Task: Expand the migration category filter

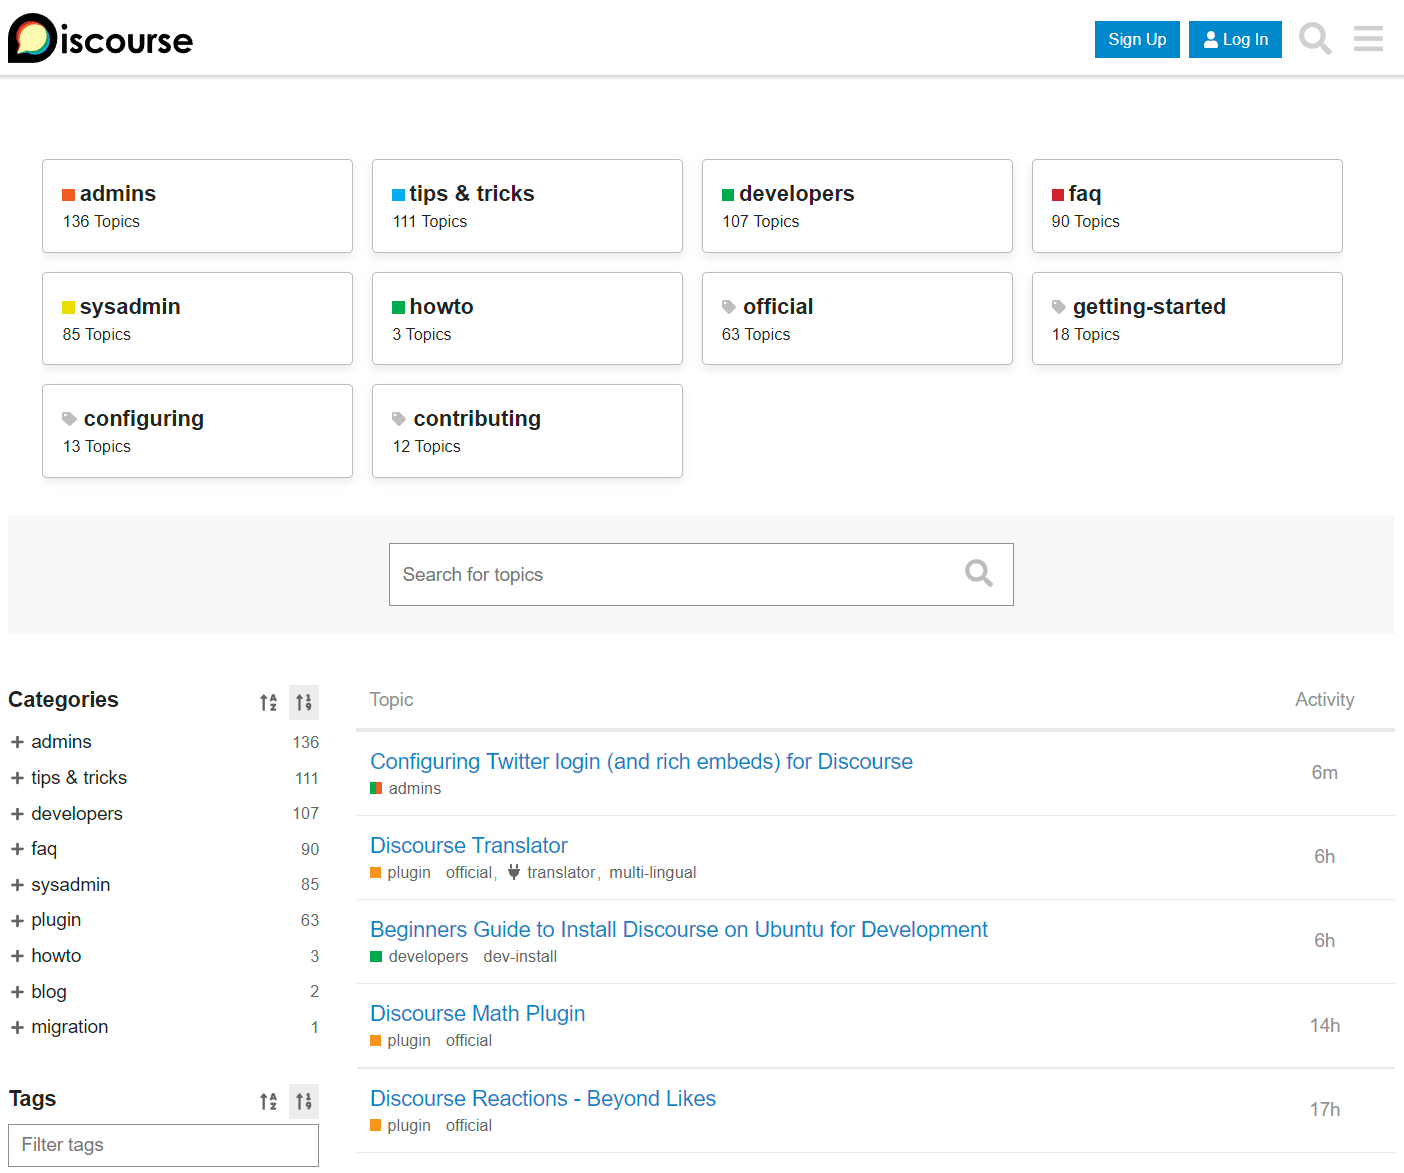Action: [x=17, y=1027]
